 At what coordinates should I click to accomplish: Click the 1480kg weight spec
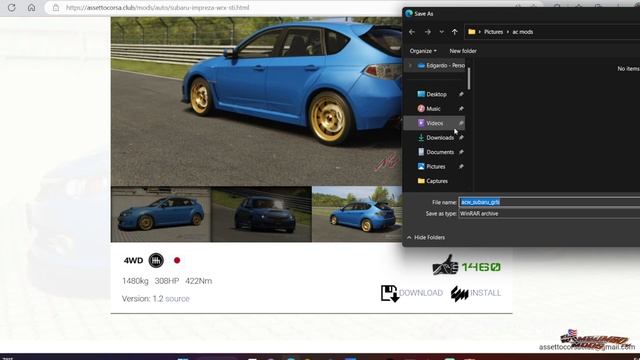point(135,281)
